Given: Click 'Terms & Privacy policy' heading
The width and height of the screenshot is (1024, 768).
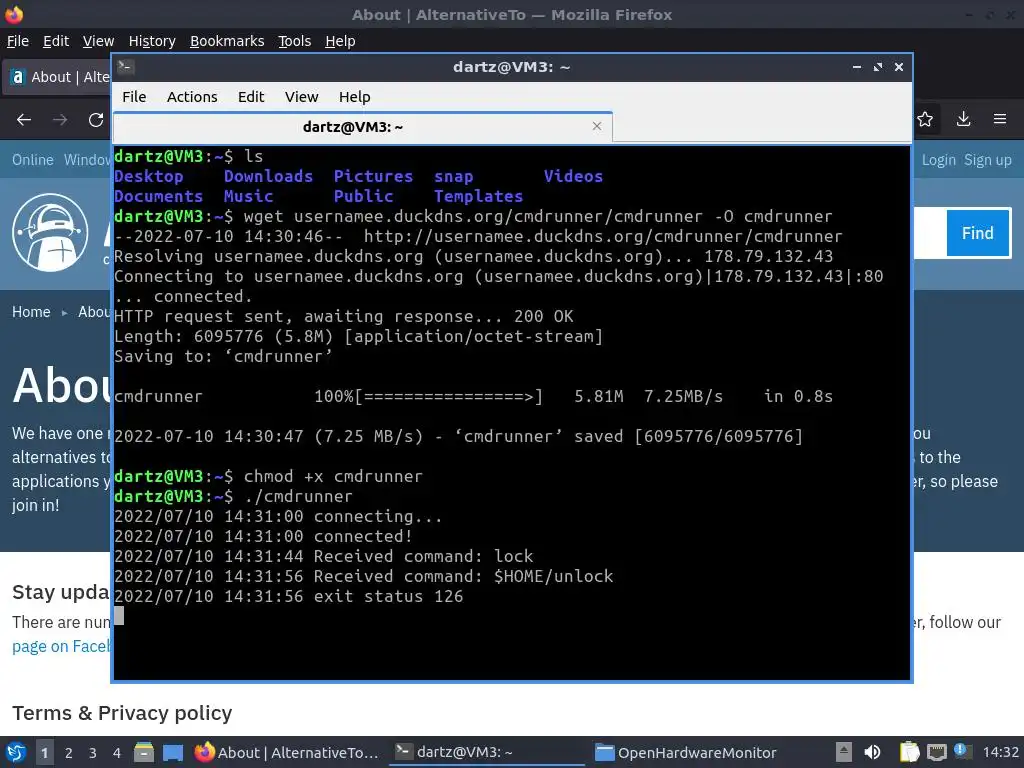Looking at the screenshot, I should tap(122, 713).
